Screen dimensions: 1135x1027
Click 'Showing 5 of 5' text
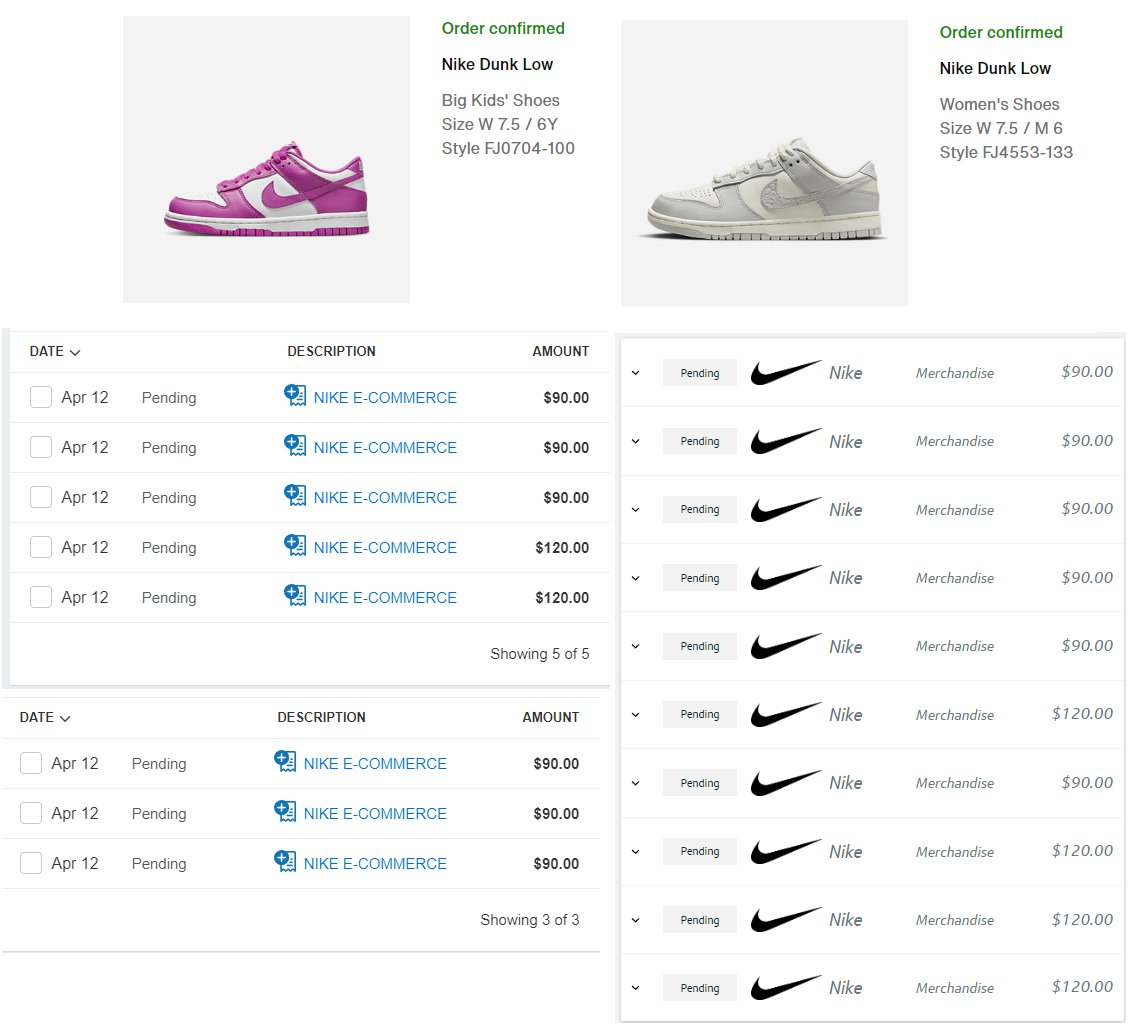[x=540, y=654]
